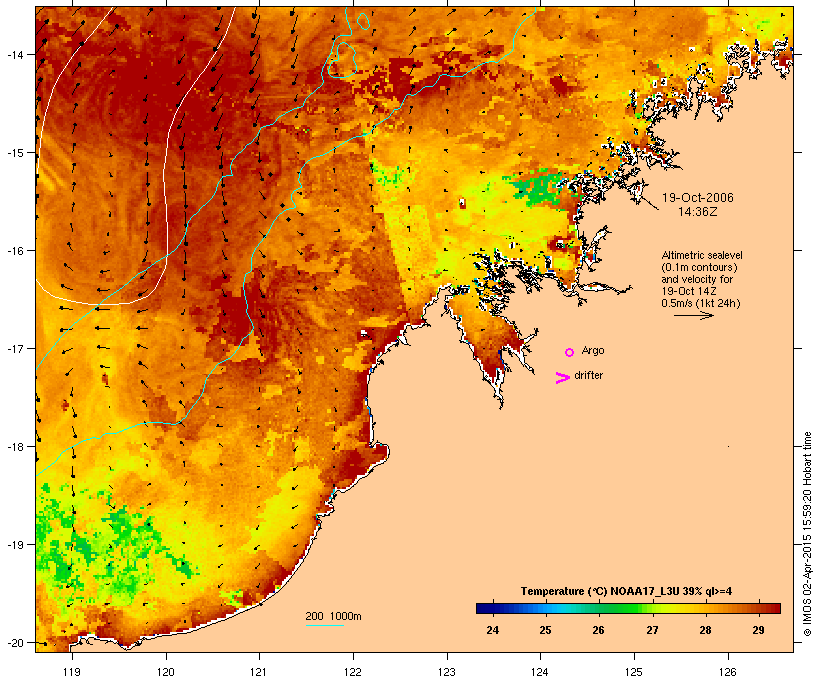The image size is (820, 680).
Task: Click the 'Altimetric sealevel' legend text
Action: pyautogui.click(x=702, y=255)
